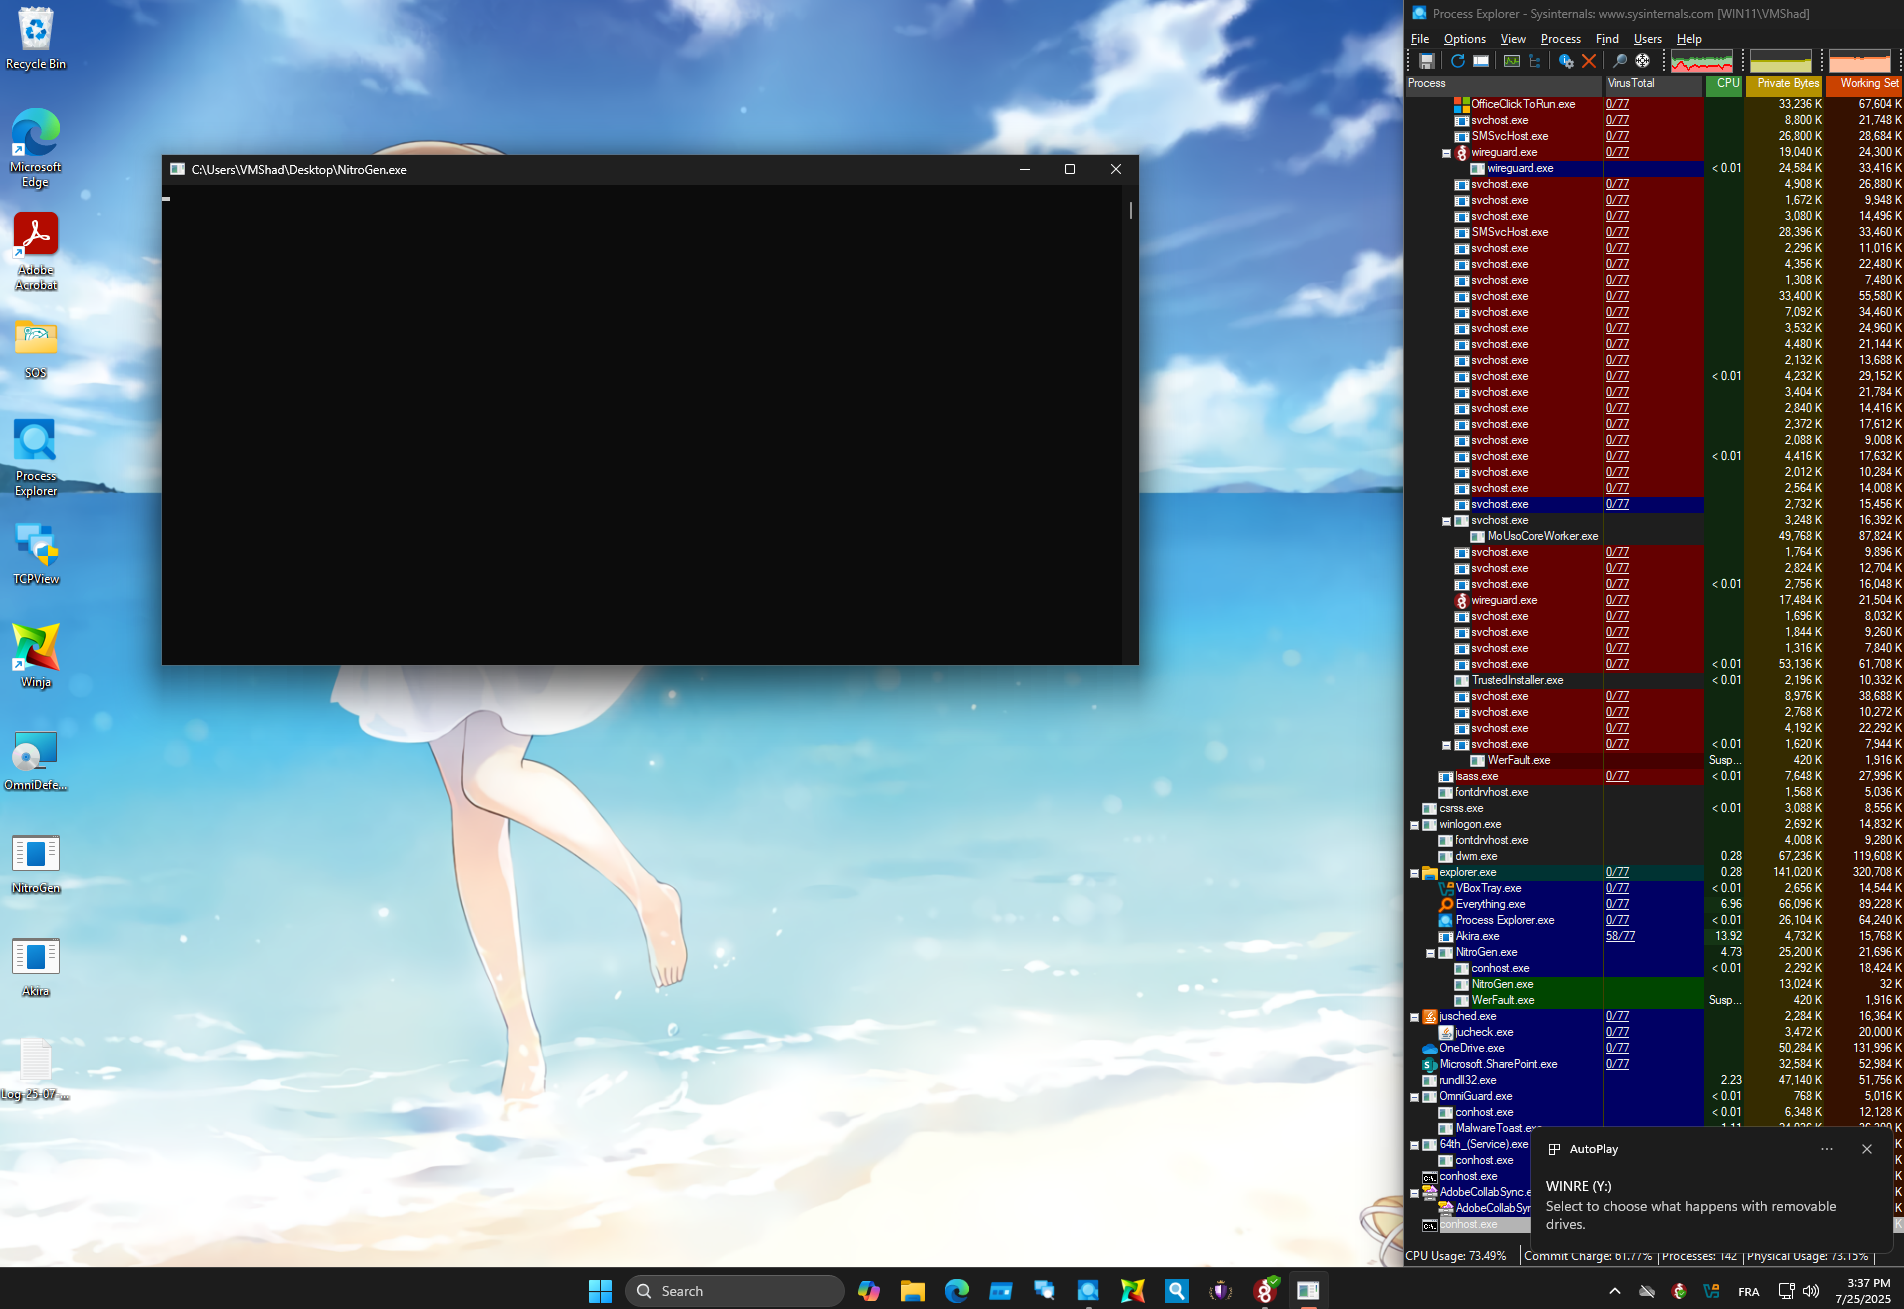Select the TCPView desktop icon
Image resolution: width=1904 pixels, height=1309 pixels.
coord(36,553)
